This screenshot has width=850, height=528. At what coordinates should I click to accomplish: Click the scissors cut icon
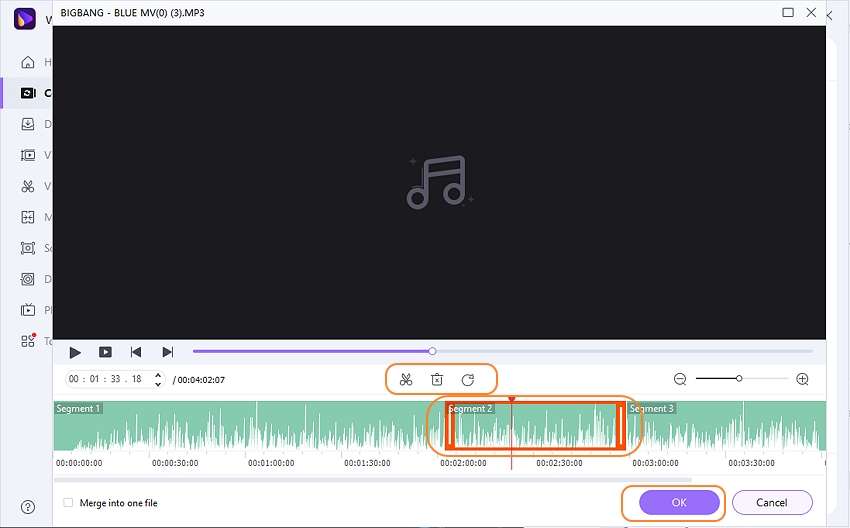tap(405, 379)
